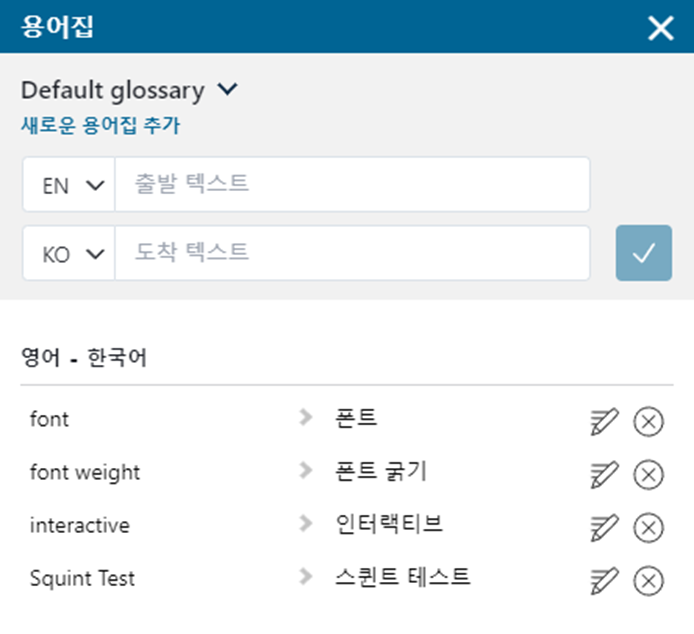Screen dimensions: 694x634
Task: Open the Default glossary dropdown
Action: pyautogui.click(x=129, y=90)
